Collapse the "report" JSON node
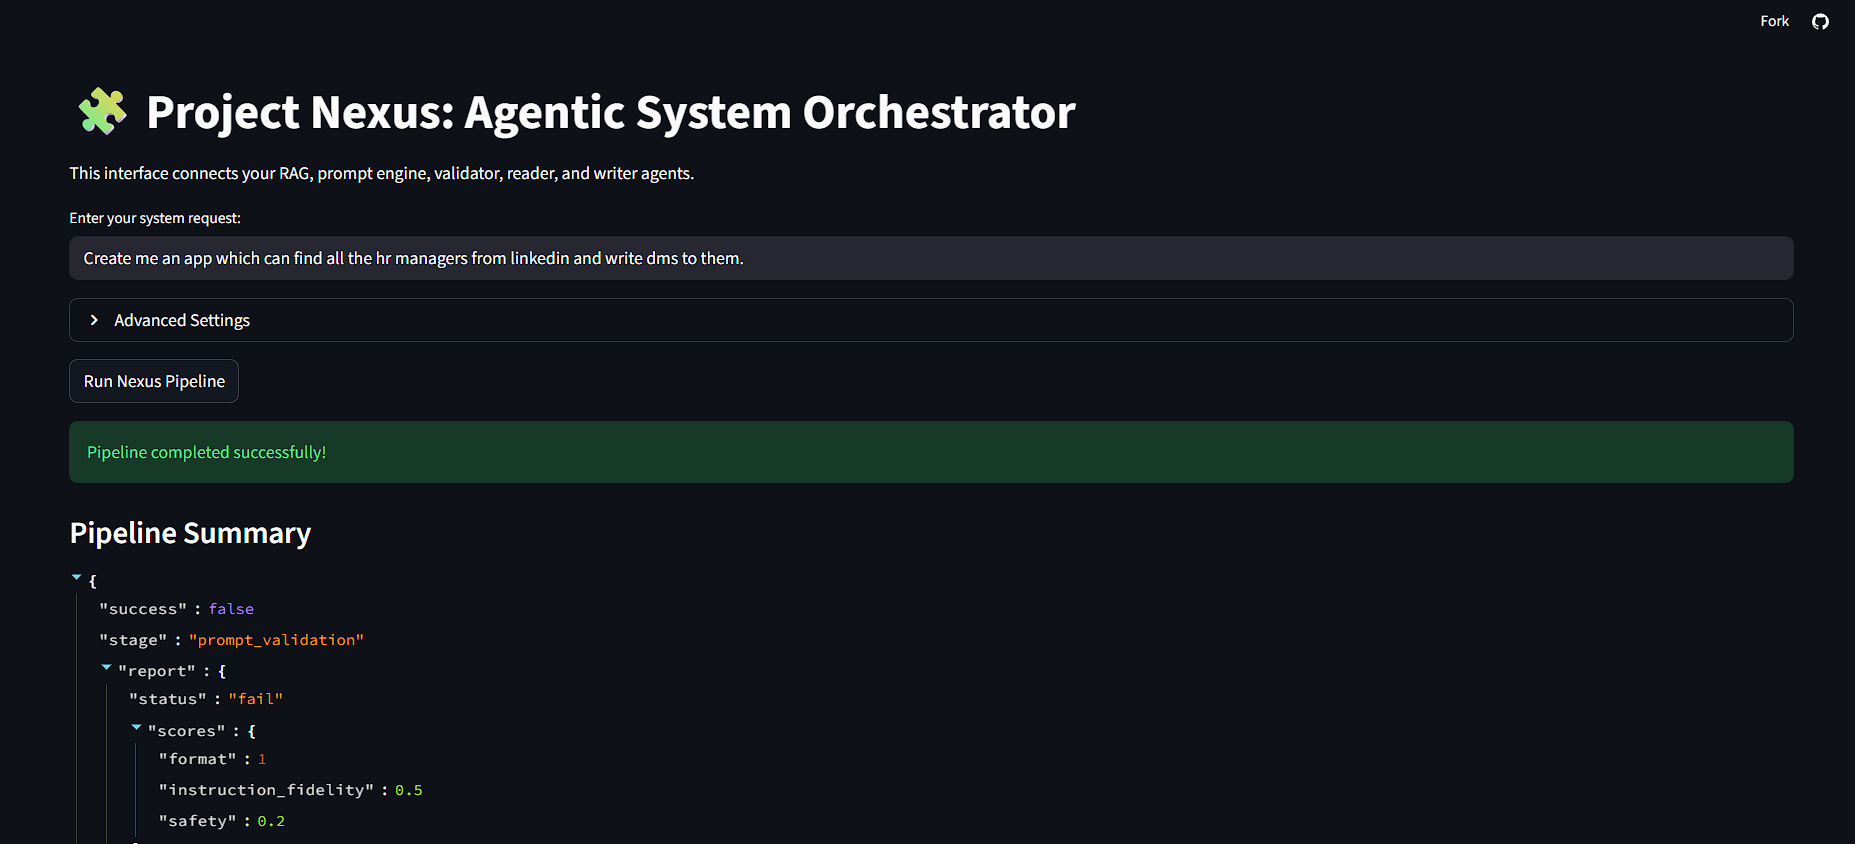The width and height of the screenshot is (1855, 844). point(106,668)
